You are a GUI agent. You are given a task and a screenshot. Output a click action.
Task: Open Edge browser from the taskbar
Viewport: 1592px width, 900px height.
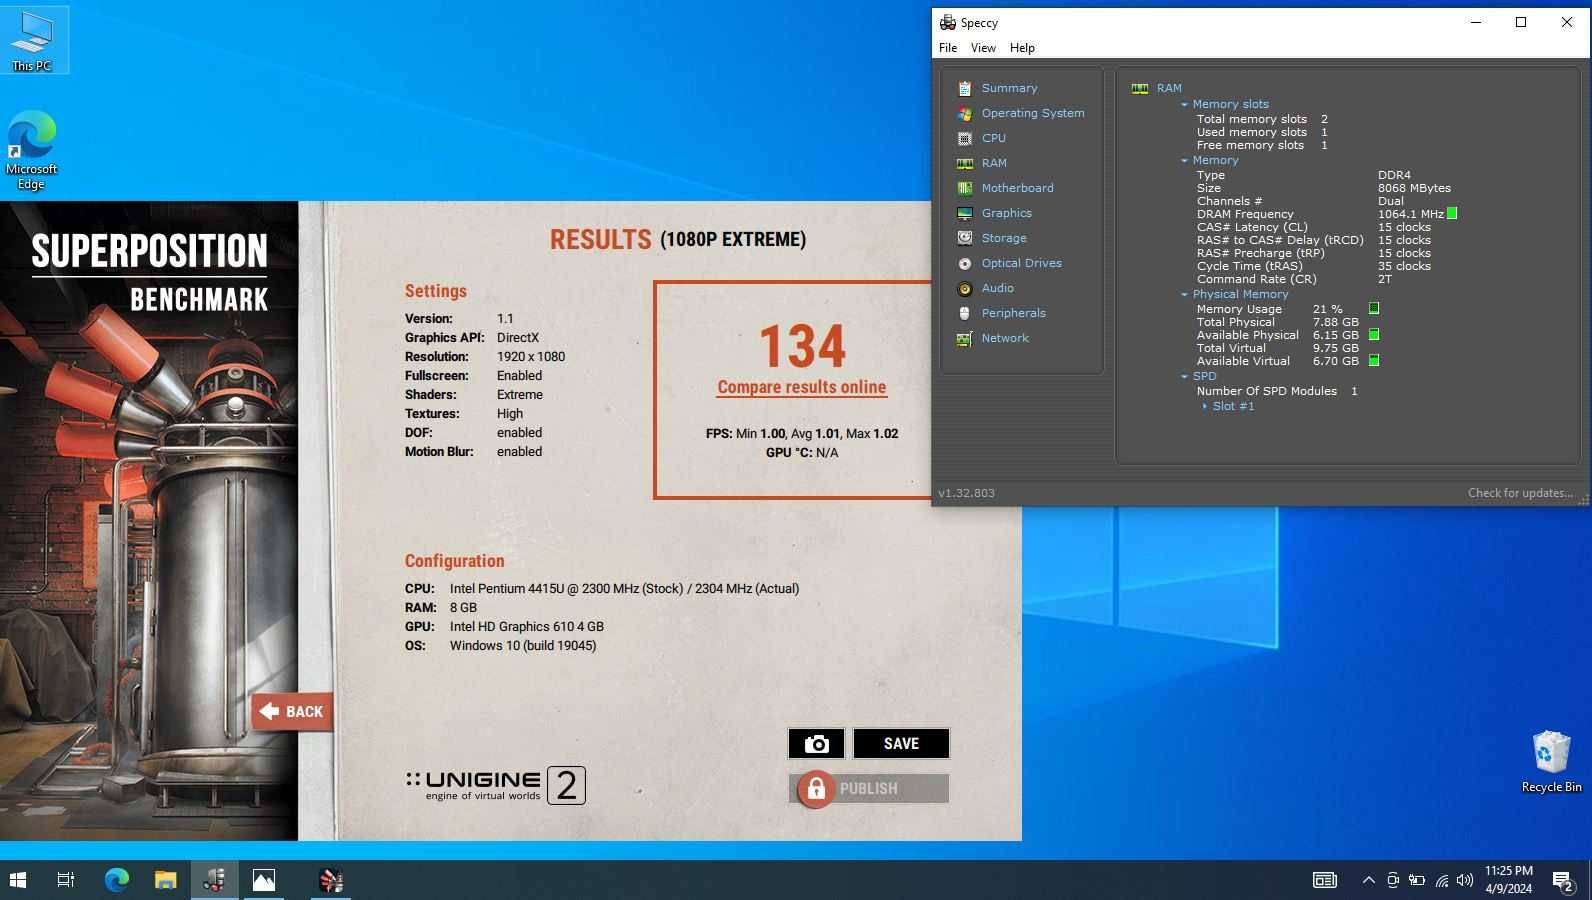pyautogui.click(x=117, y=880)
